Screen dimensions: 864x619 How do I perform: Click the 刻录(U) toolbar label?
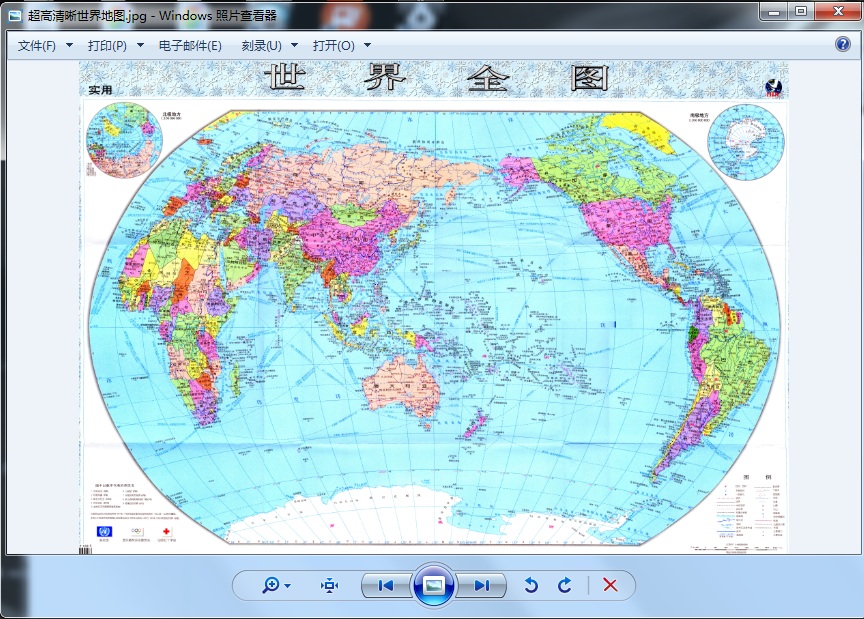pyautogui.click(x=261, y=46)
